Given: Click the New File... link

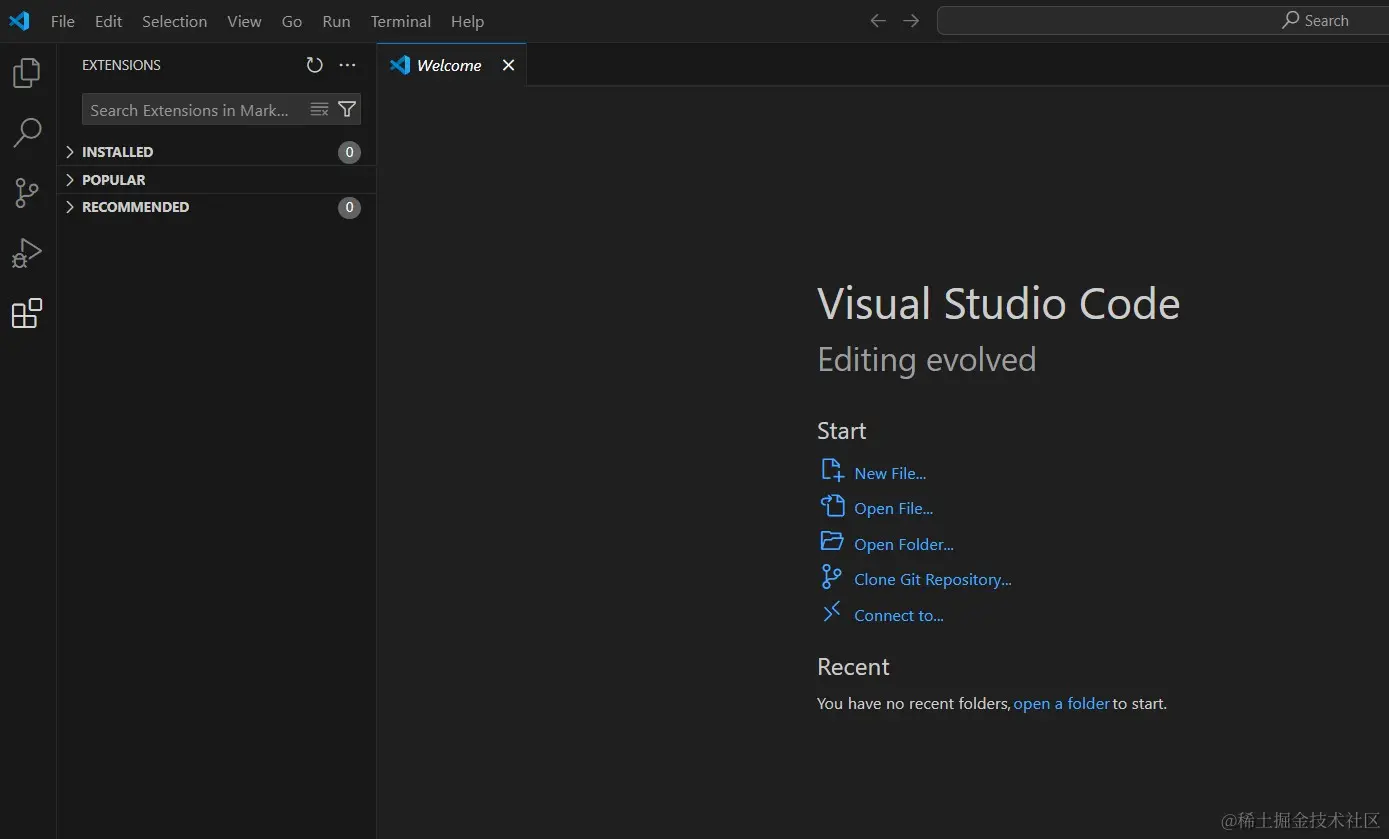Looking at the screenshot, I should 890,473.
